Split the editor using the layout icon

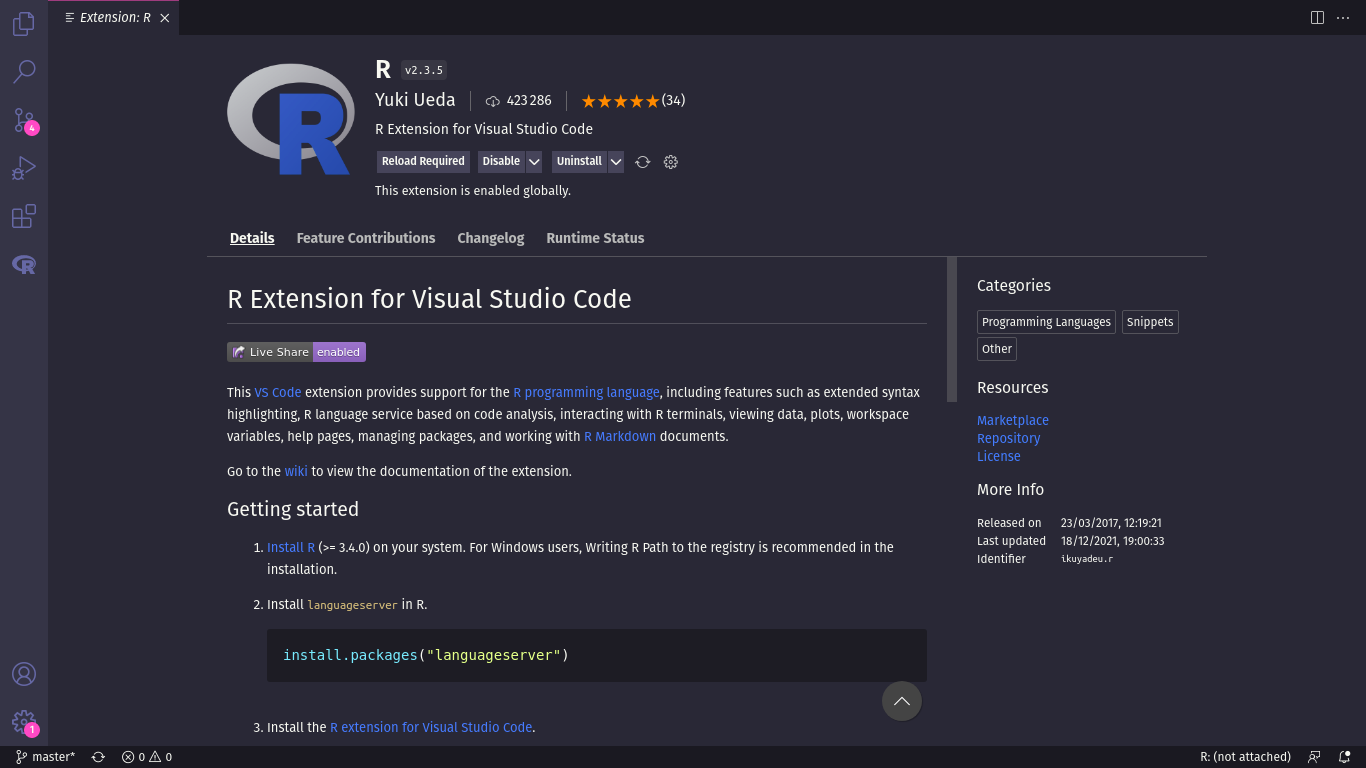pyautogui.click(x=1316, y=17)
